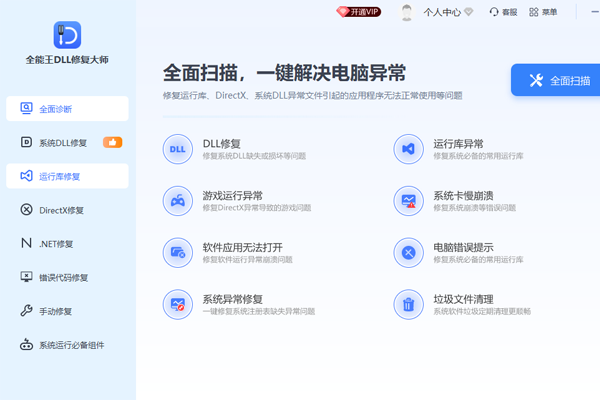Viewport: 600px width, 400px height.
Task: Click the DirectX修复 circled X icon
Action: (x=26, y=209)
